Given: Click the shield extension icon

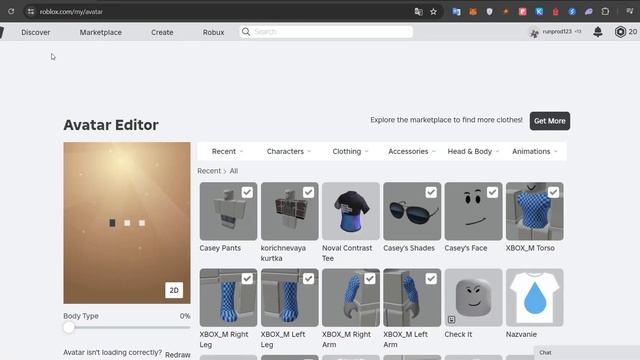Looking at the screenshot, I should 489,12.
